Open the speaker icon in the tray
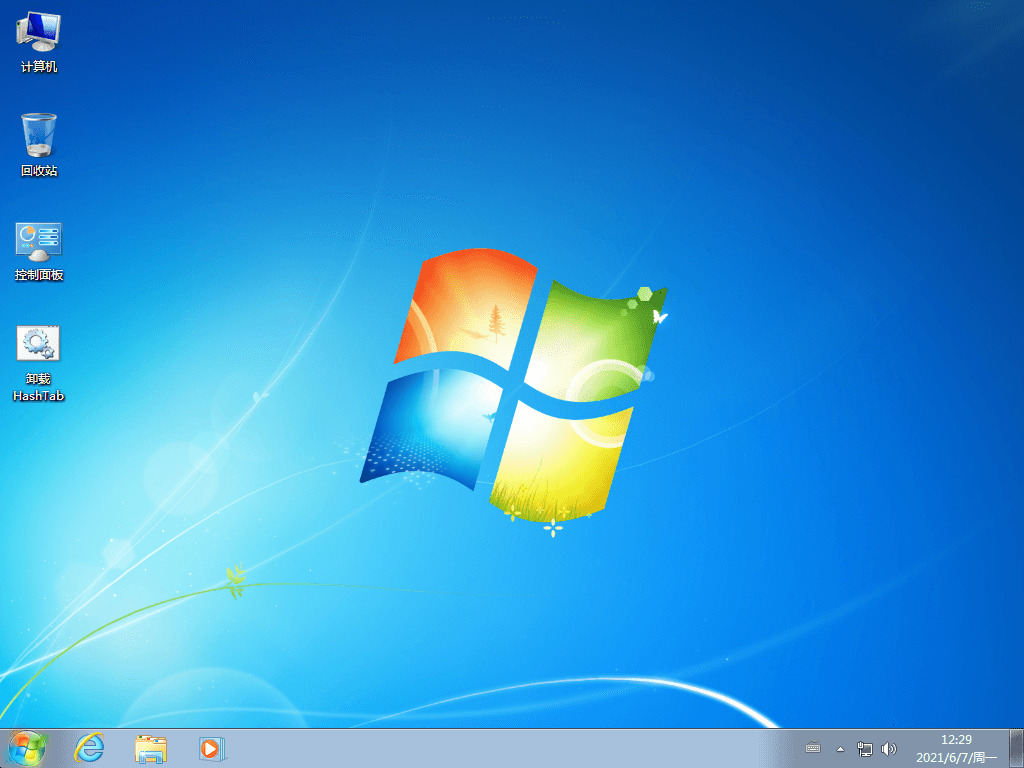The width and height of the screenshot is (1024, 768). click(x=890, y=749)
